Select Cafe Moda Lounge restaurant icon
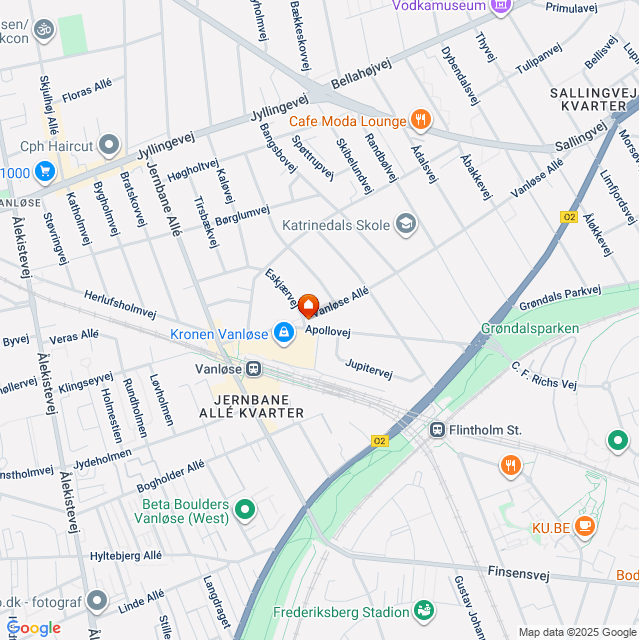 [421, 120]
